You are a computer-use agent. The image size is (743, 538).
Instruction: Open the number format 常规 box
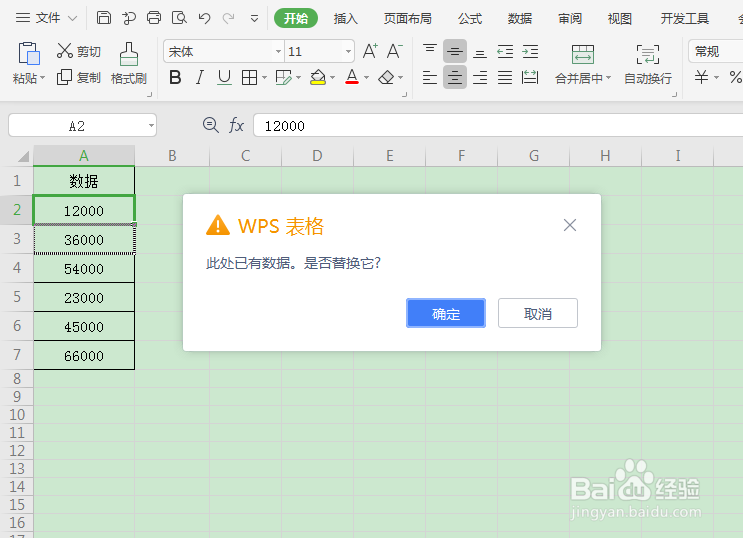coord(716,51)
